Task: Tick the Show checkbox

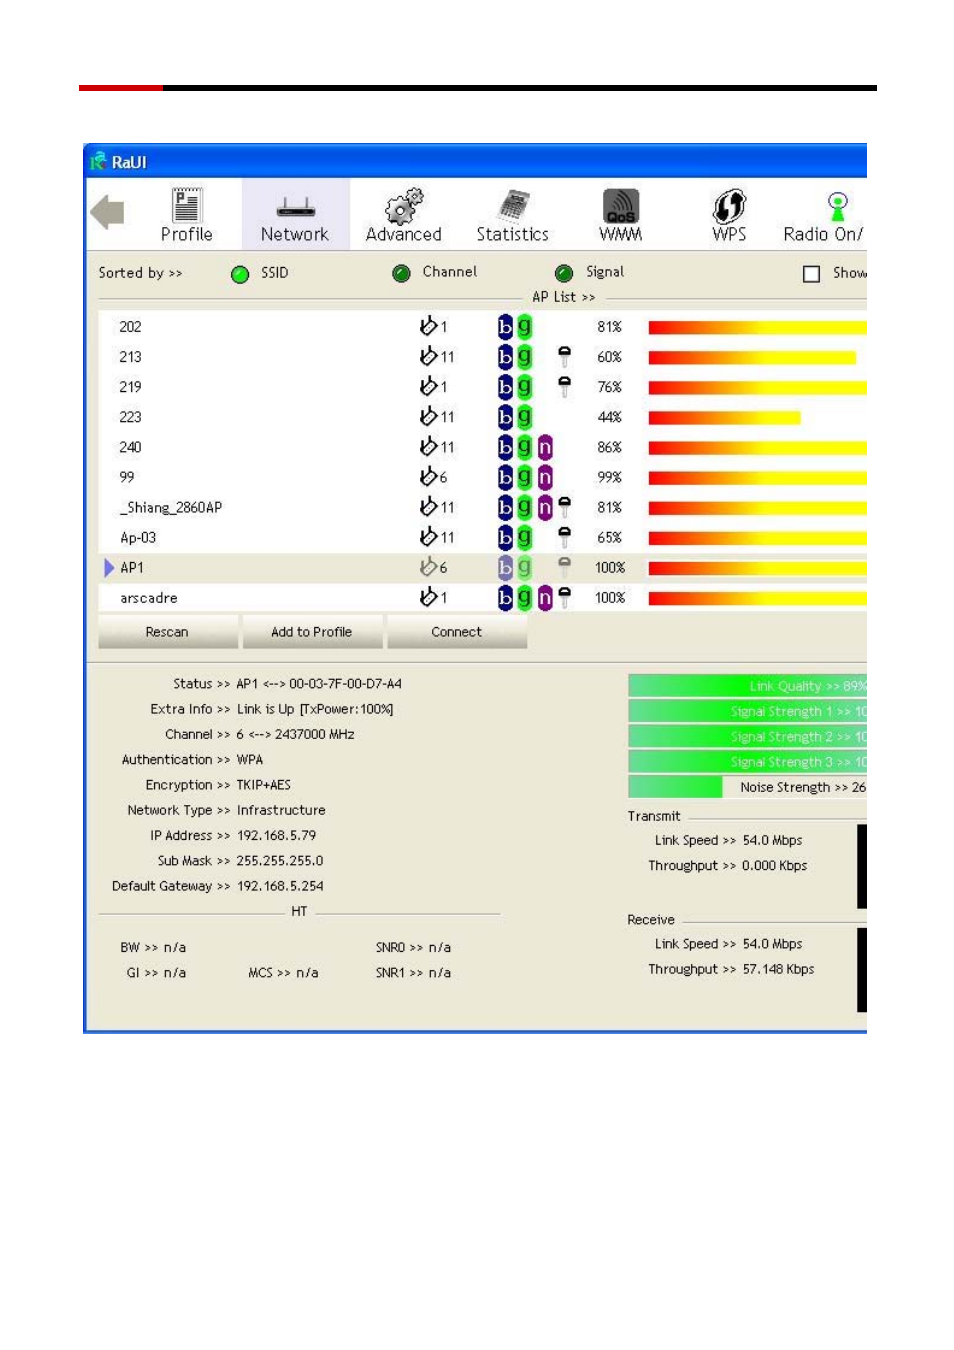Action: [812, 273]
